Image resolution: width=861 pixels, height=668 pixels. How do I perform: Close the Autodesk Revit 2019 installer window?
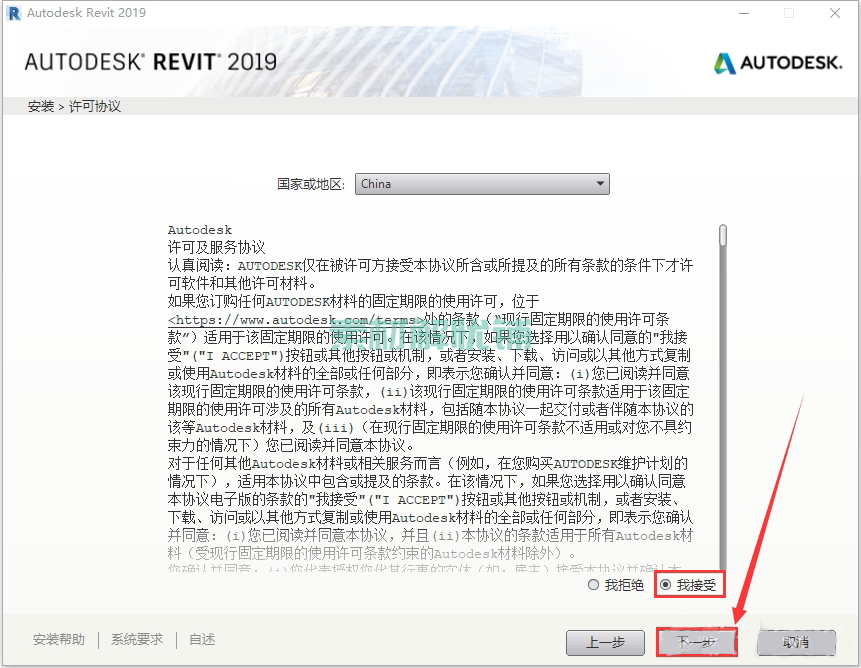[835, 13]
